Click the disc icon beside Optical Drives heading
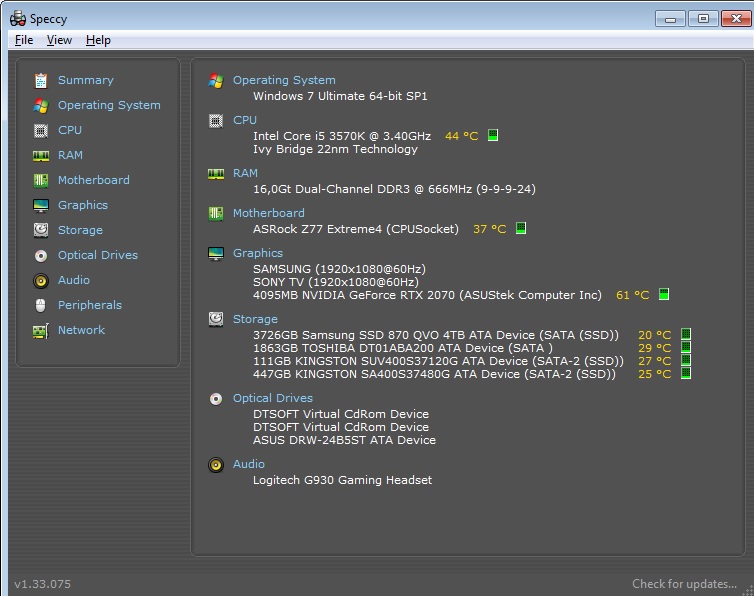Screen dimensions: 754x596 [216, 398]
